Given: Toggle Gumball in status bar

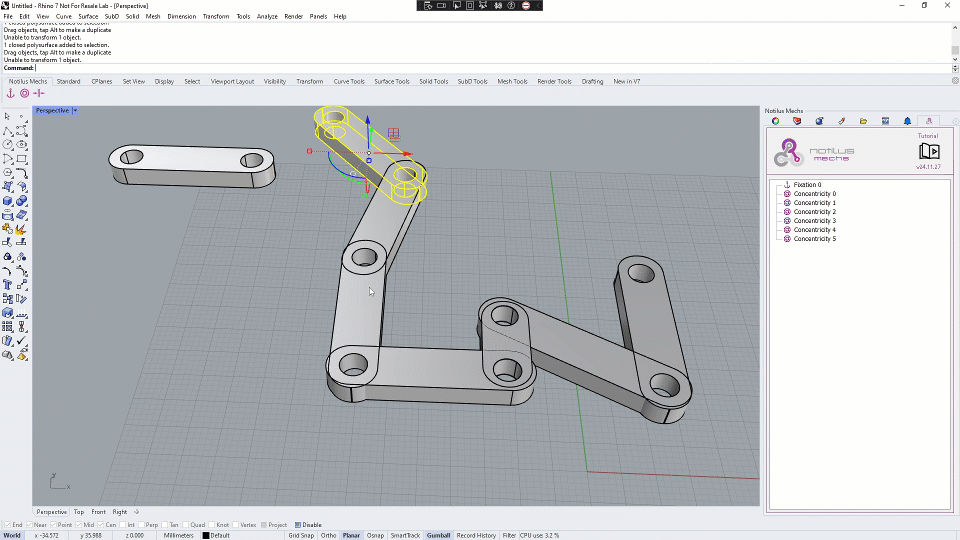Looking at the screenshot, I should tap(438, 535).
